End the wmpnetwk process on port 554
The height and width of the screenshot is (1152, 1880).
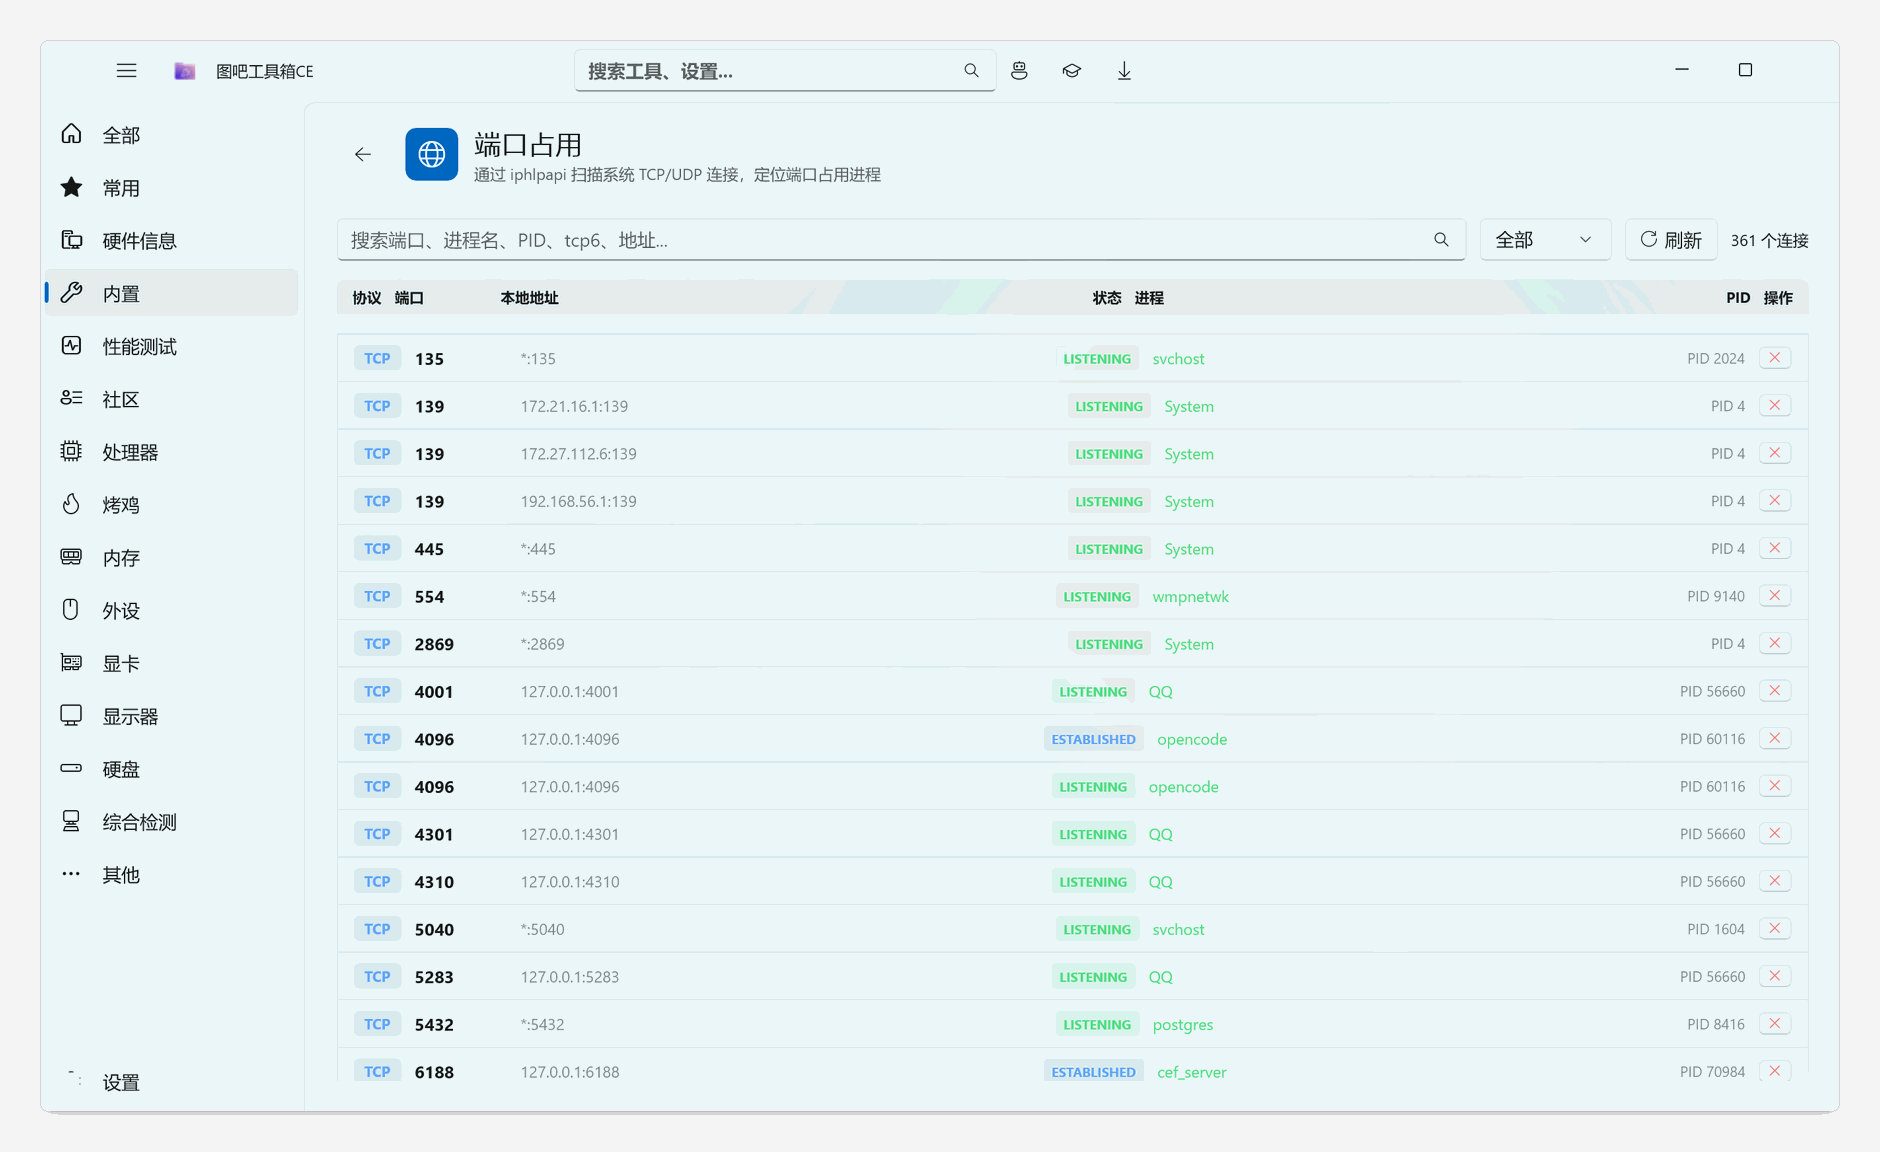(1775, 596)
